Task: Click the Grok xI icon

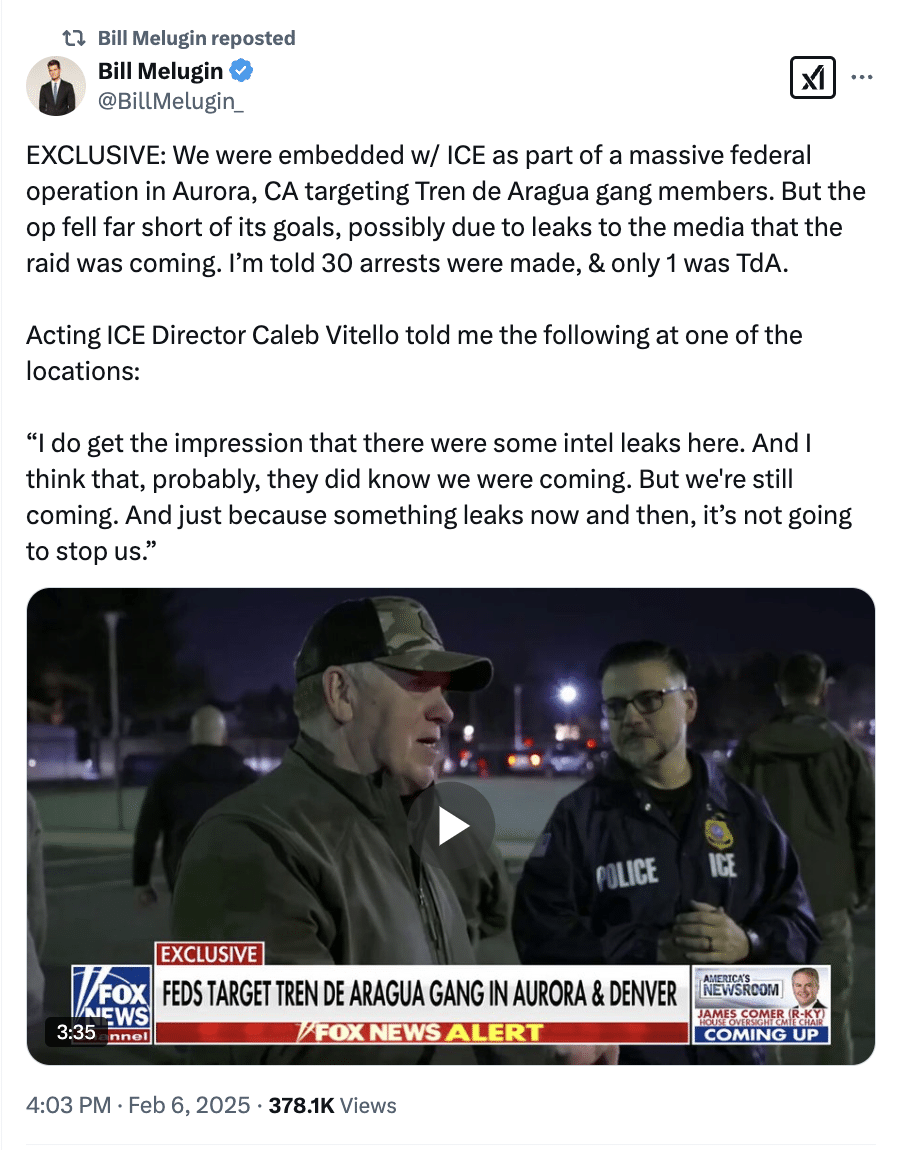Action: [x=813, y=78]
